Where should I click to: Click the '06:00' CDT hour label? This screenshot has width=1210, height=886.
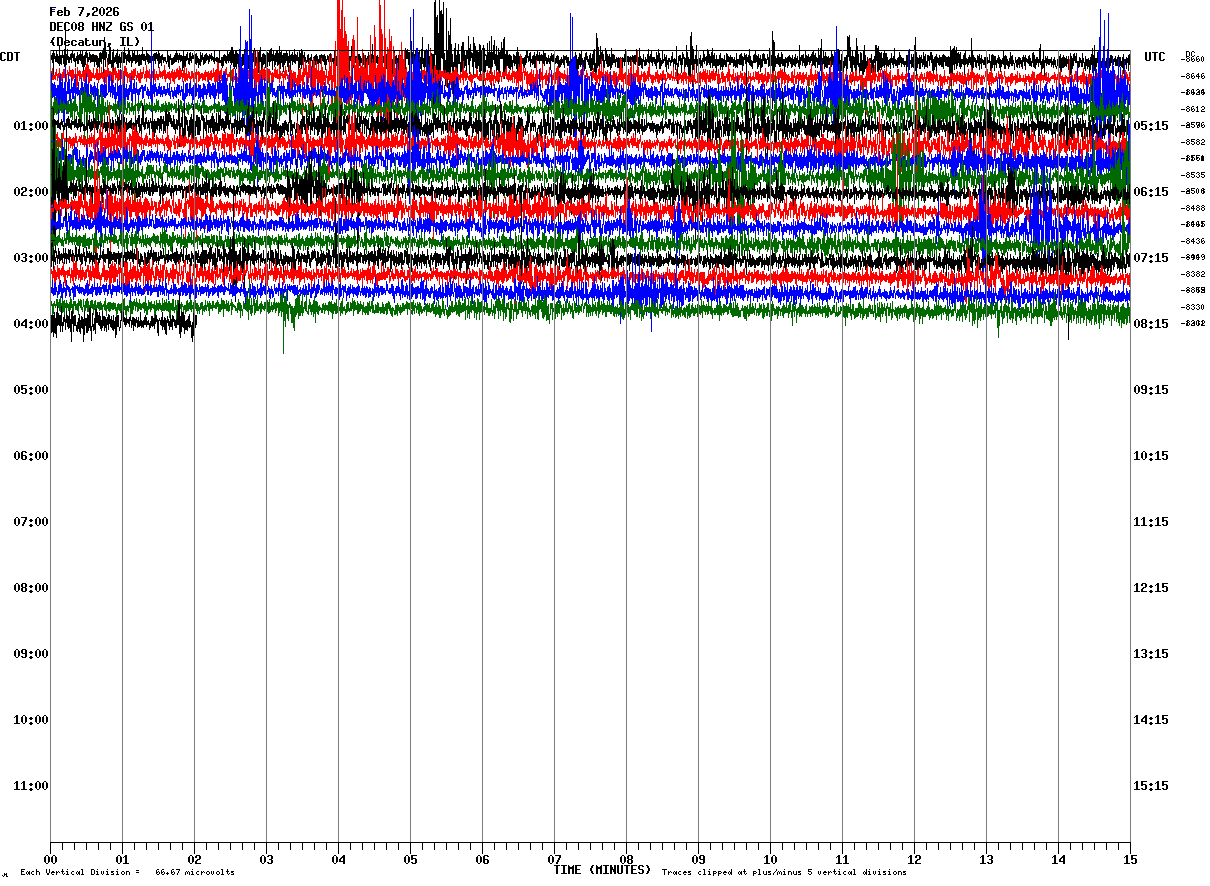(31, 456)
